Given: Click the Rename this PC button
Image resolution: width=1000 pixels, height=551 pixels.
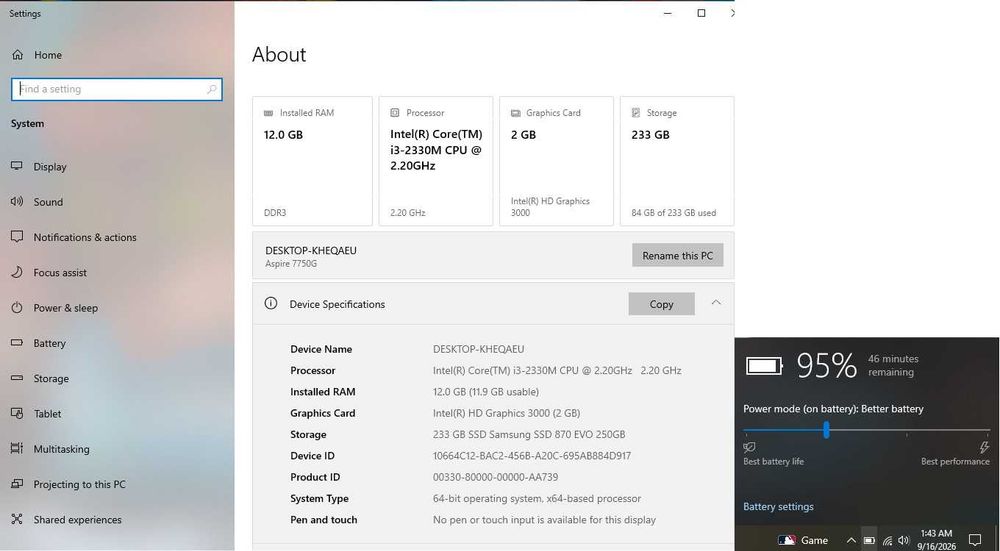Looking at the screenshot, I should tap(677, 255).
